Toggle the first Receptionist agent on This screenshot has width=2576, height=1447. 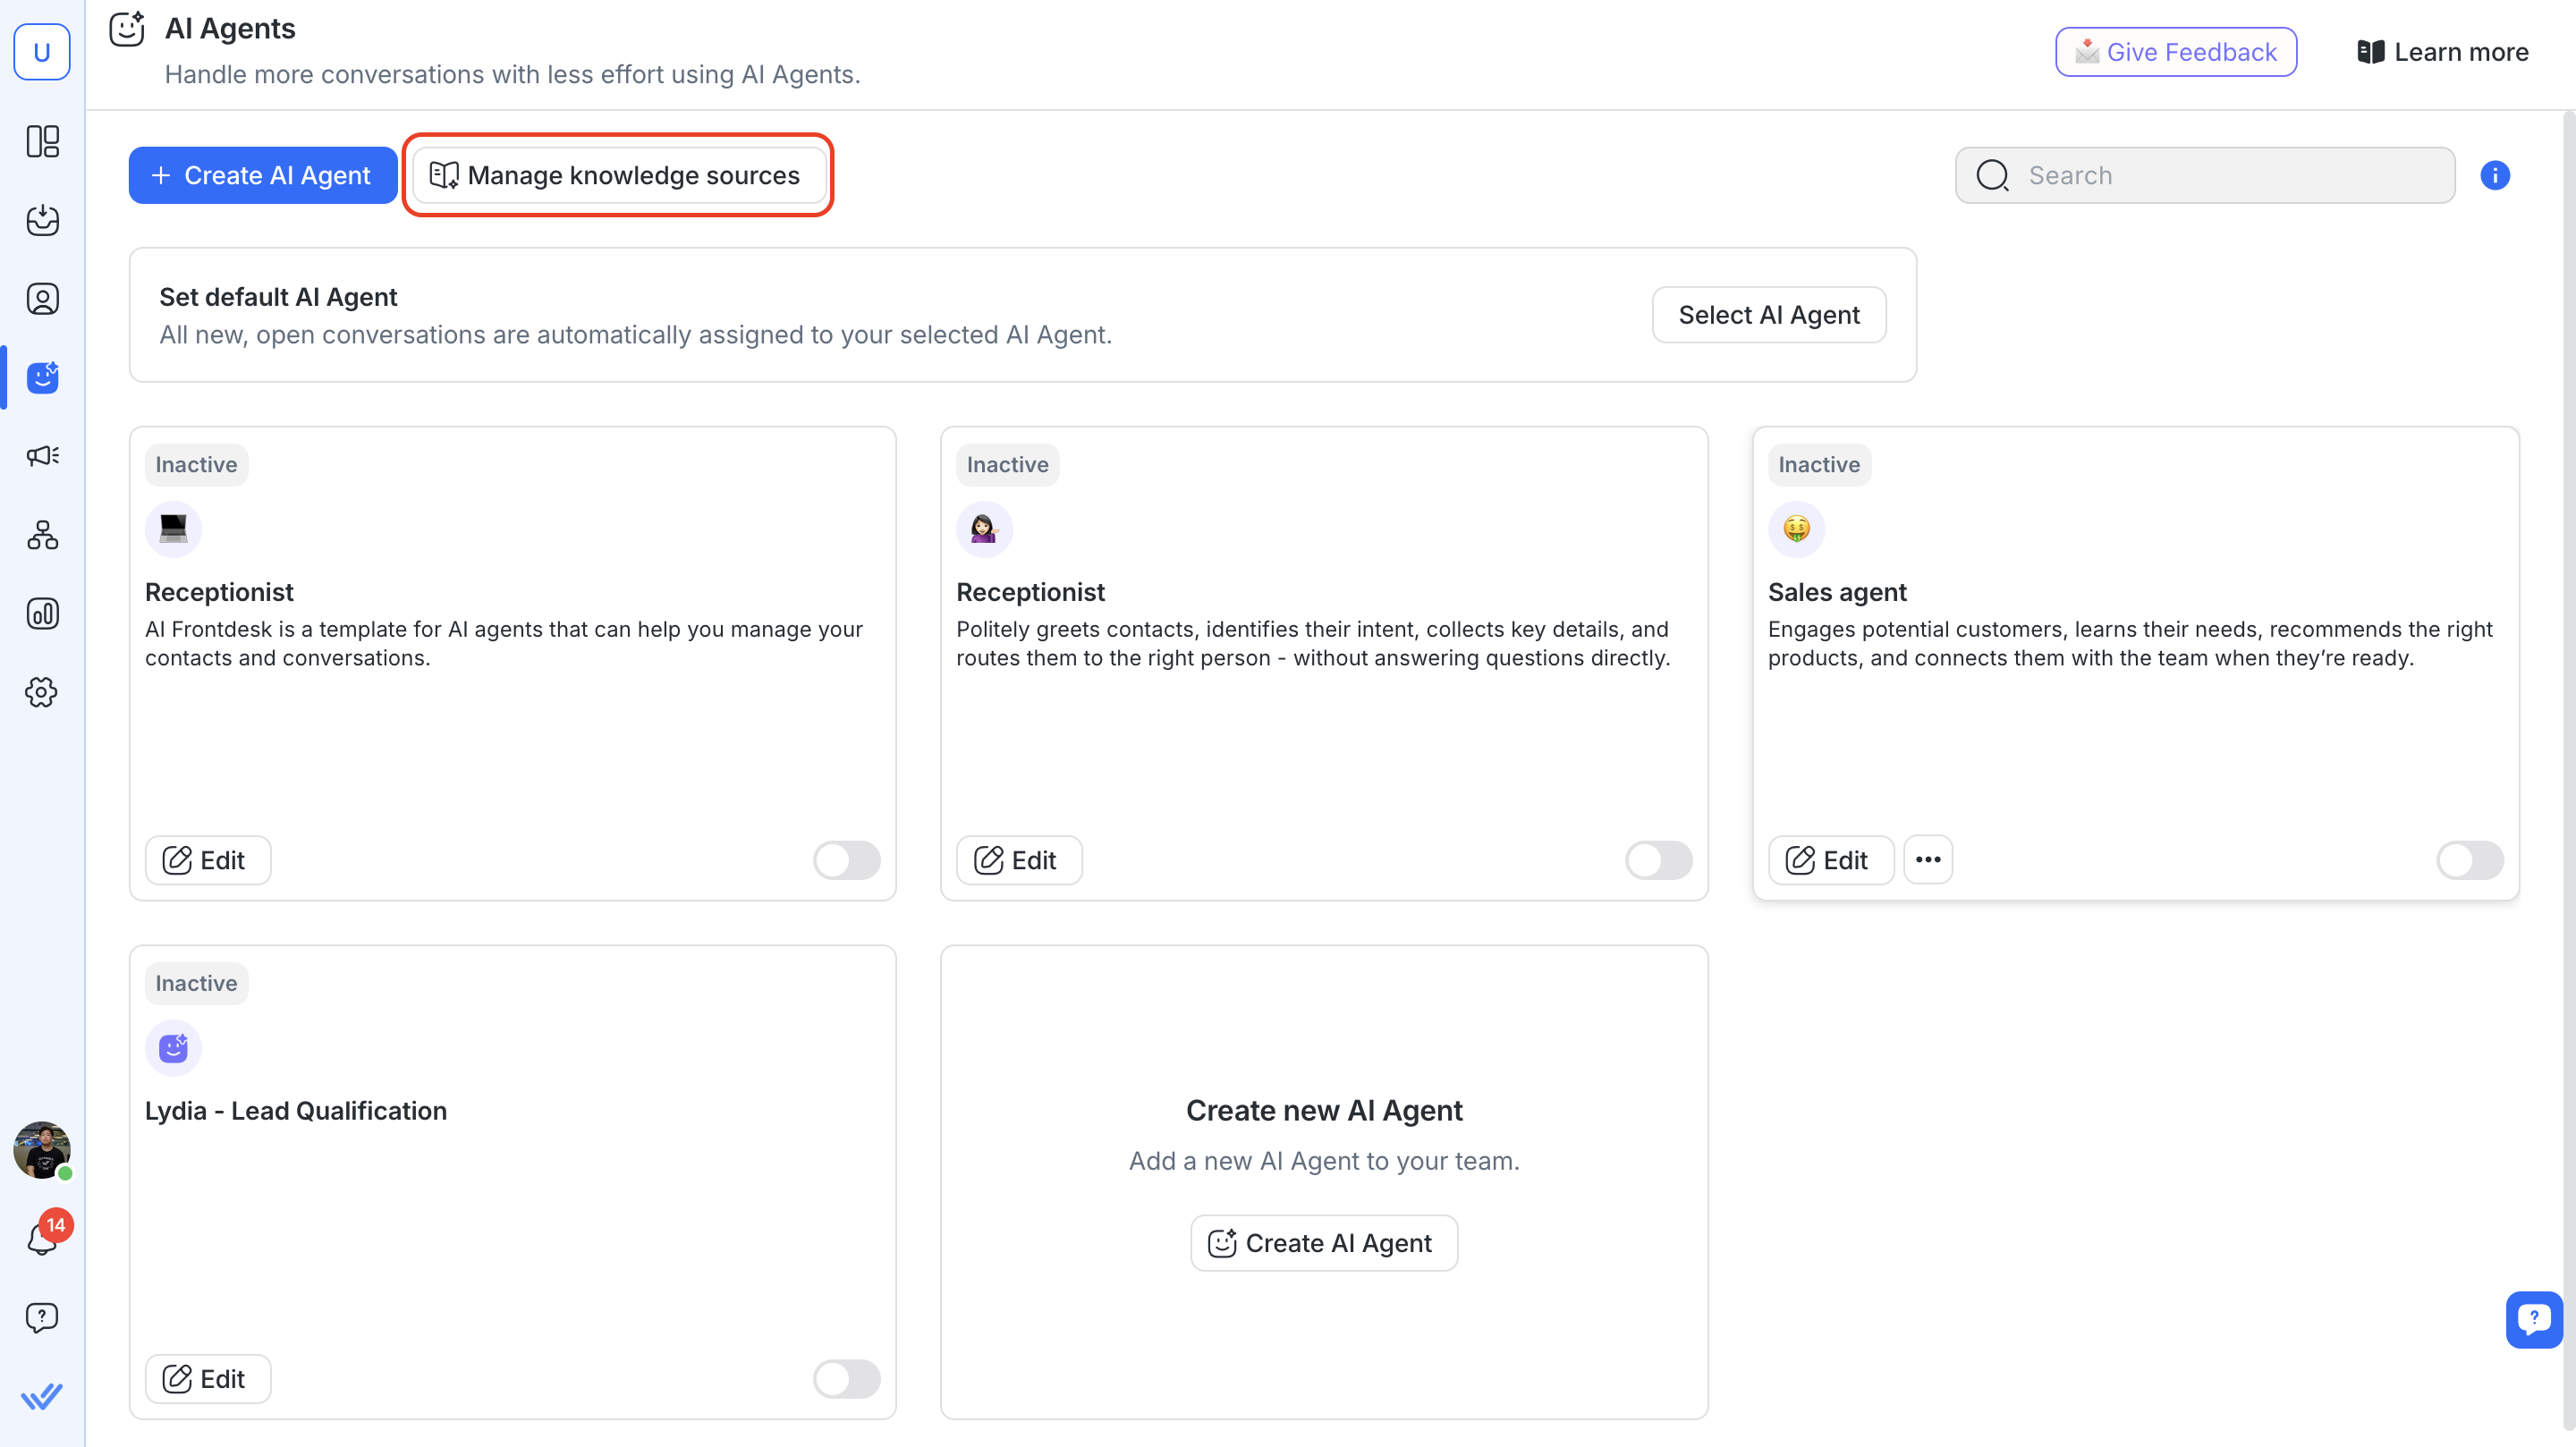coord(846,860)
